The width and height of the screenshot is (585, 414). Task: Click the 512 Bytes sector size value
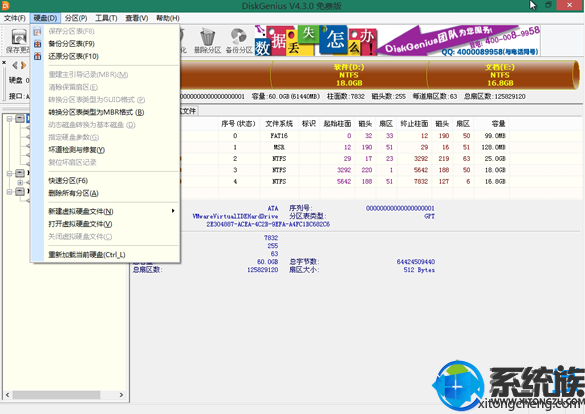(x=419, y=270)
